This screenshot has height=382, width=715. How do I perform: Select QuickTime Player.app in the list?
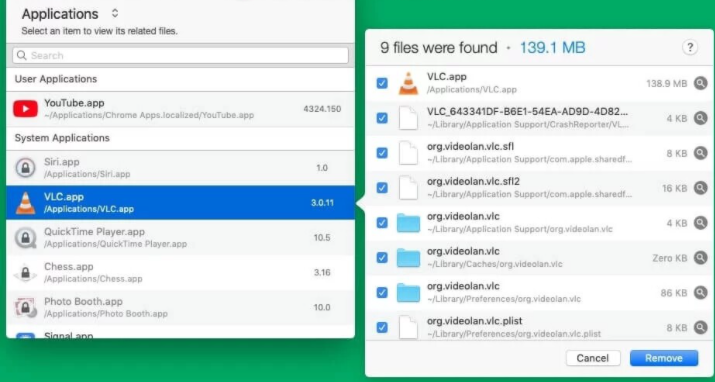point(181,237)
